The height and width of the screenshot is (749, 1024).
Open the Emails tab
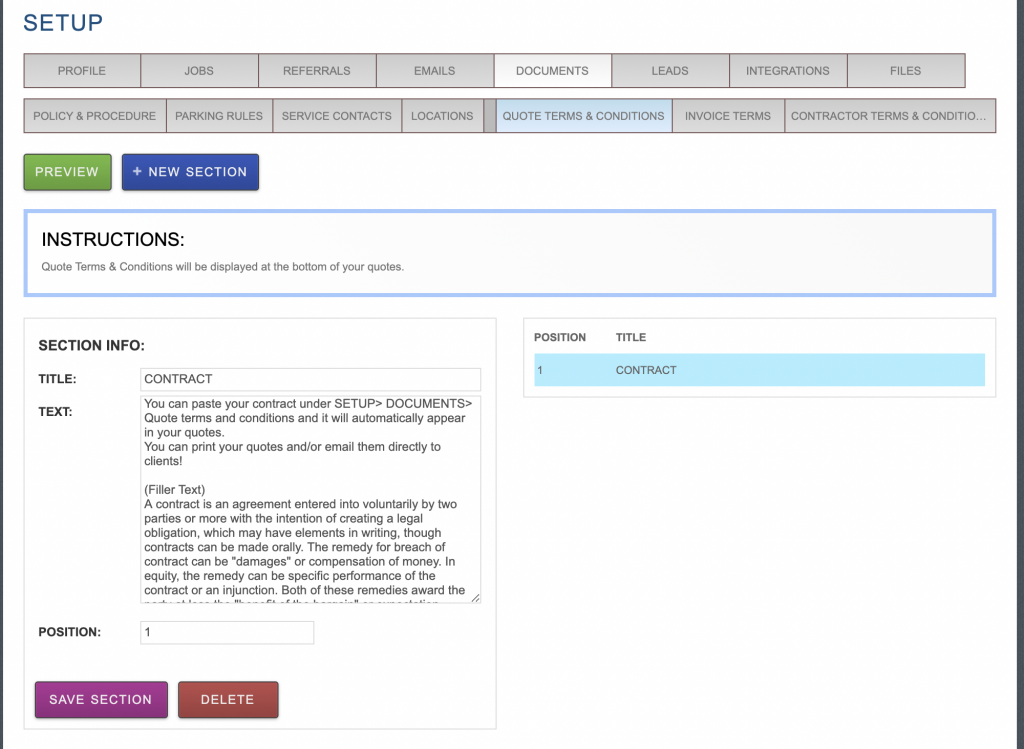[435, 71]
